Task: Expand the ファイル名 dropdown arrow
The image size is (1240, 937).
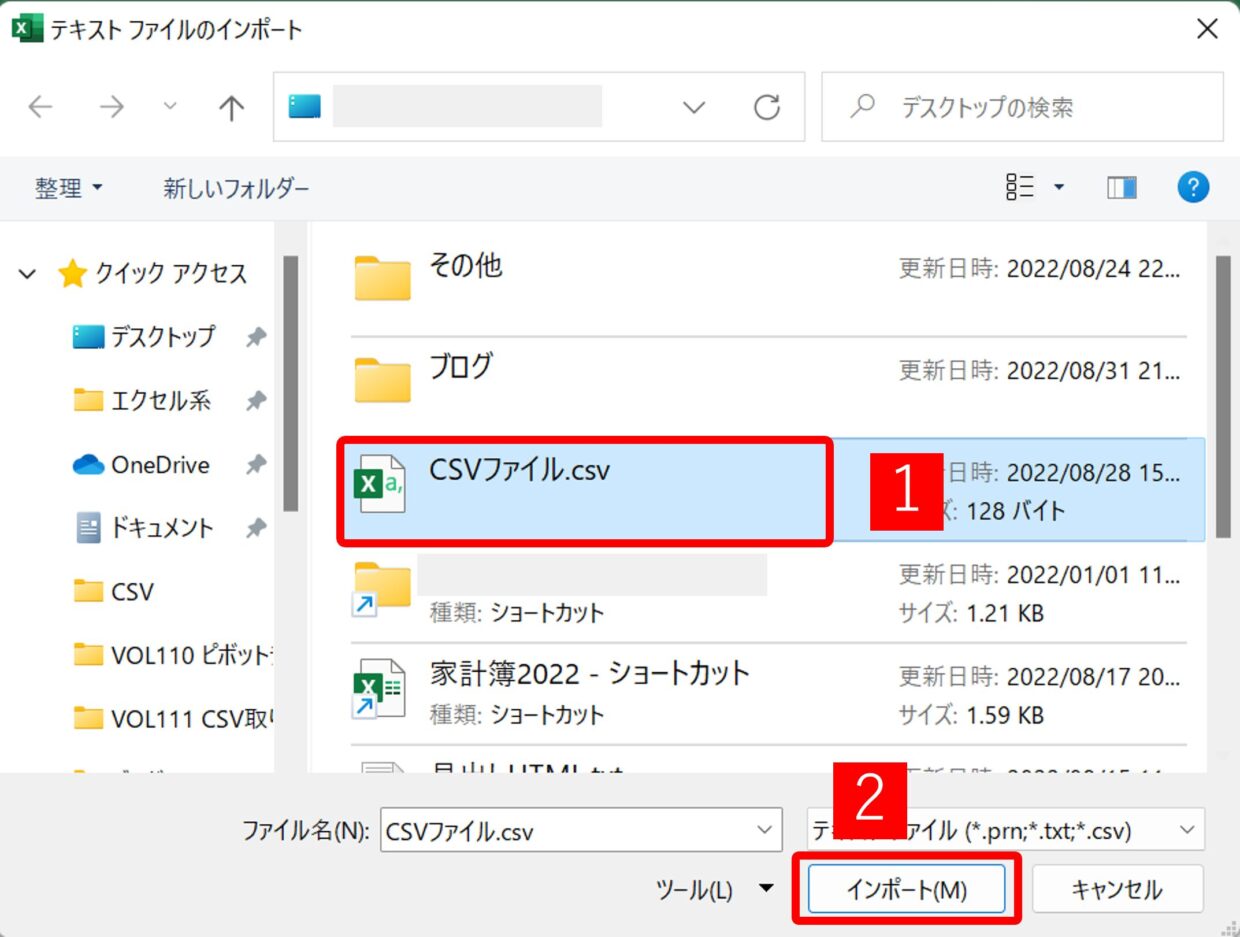Action: [766, 830]
